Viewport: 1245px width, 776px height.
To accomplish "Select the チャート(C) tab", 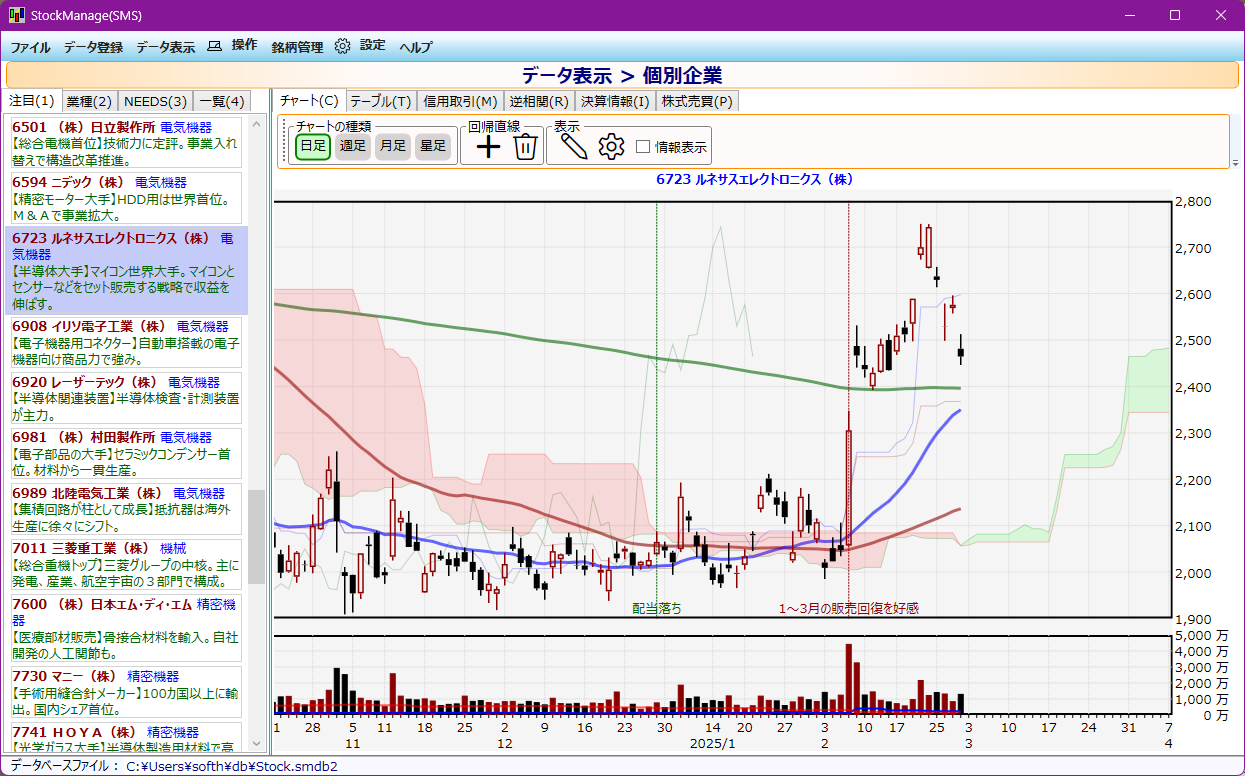I will click(x=309, y=101).
